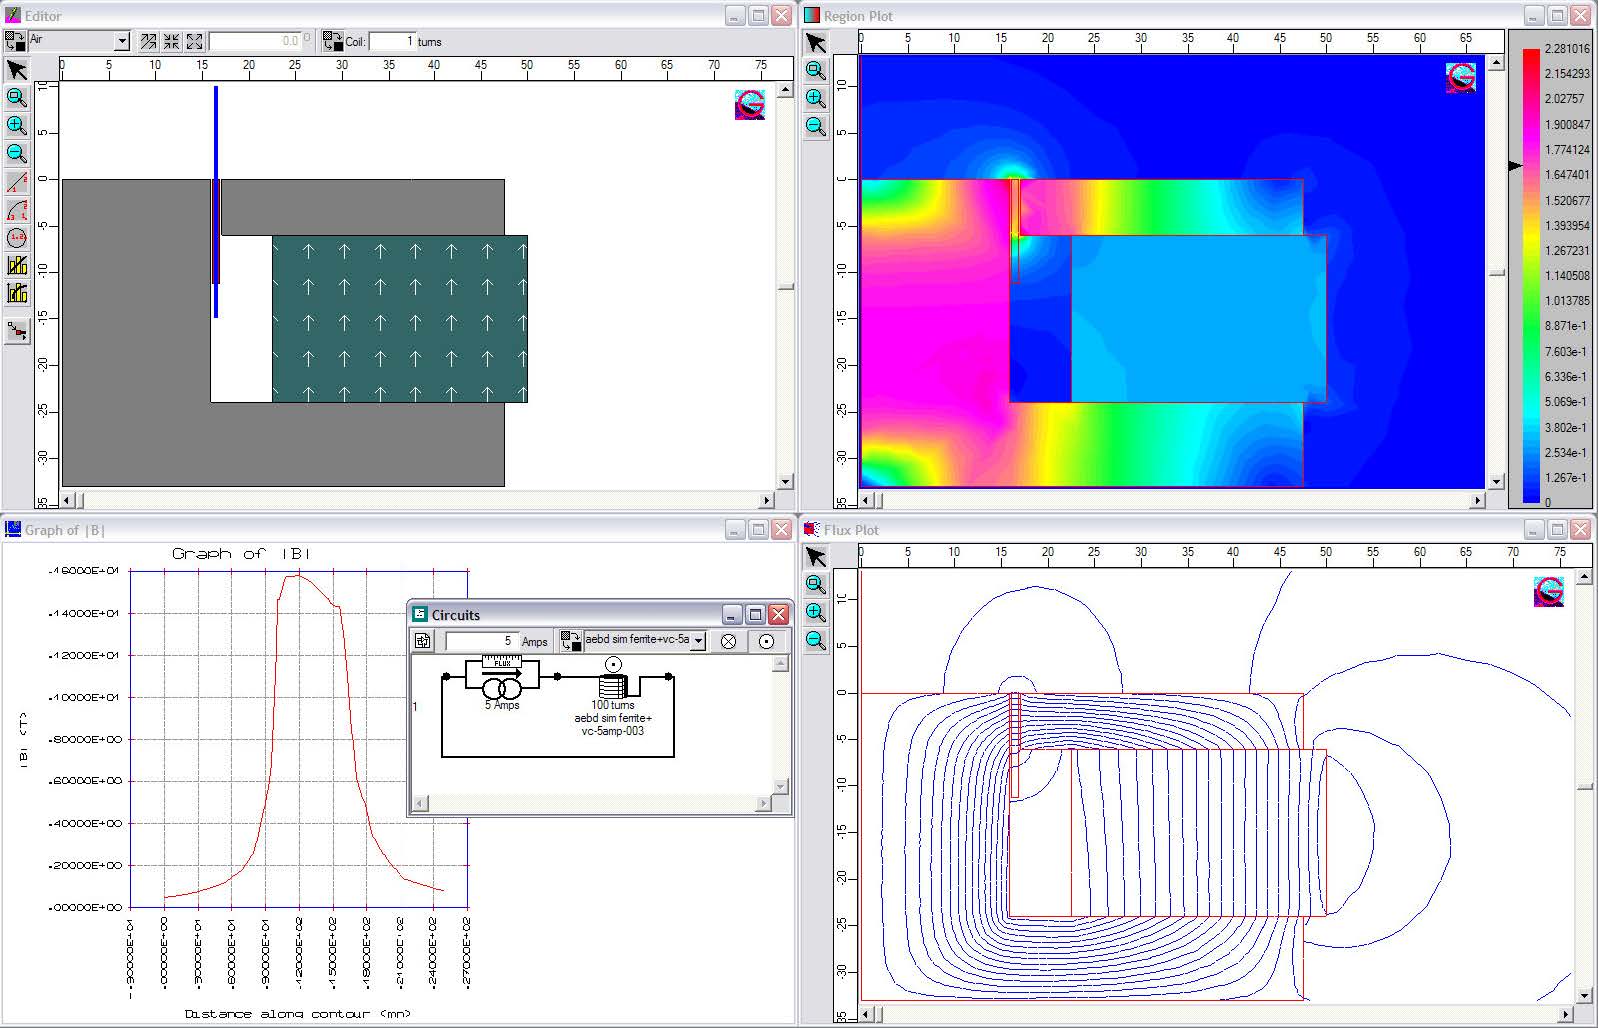
Task: Open the aebd sim ferrite coil dropdown
Action: click(698, 641)
